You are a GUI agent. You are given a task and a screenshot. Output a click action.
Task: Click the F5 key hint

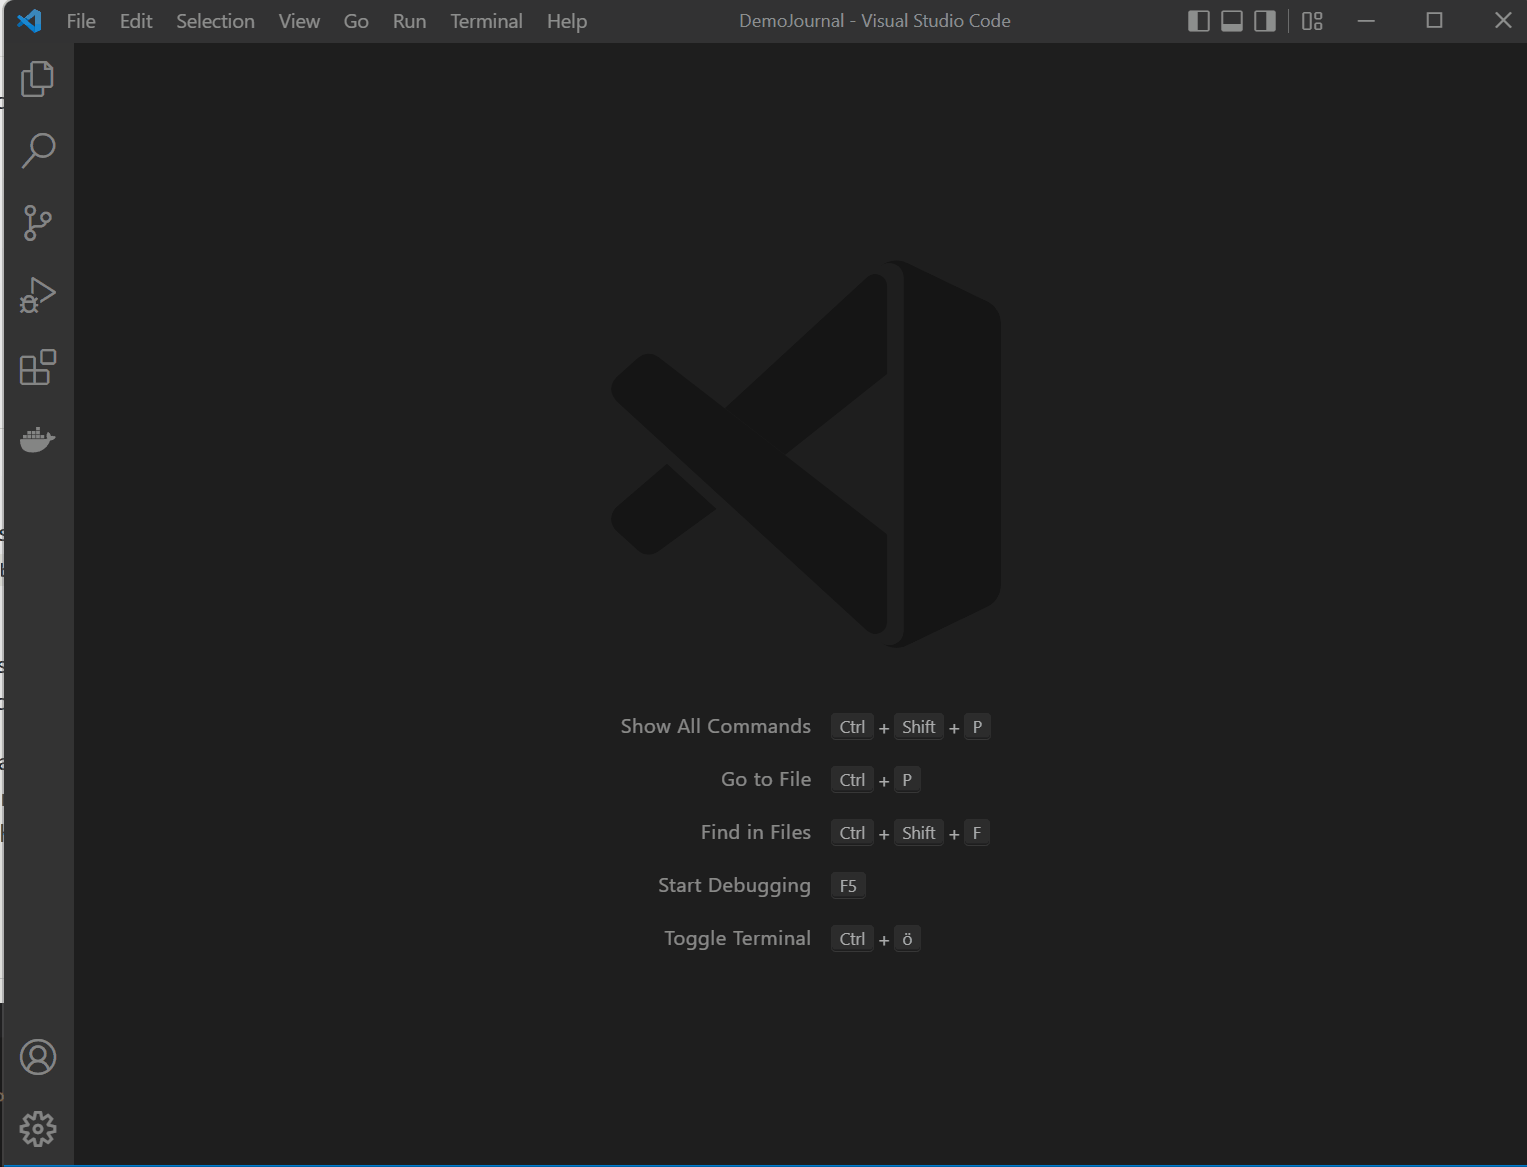[848, 886]
